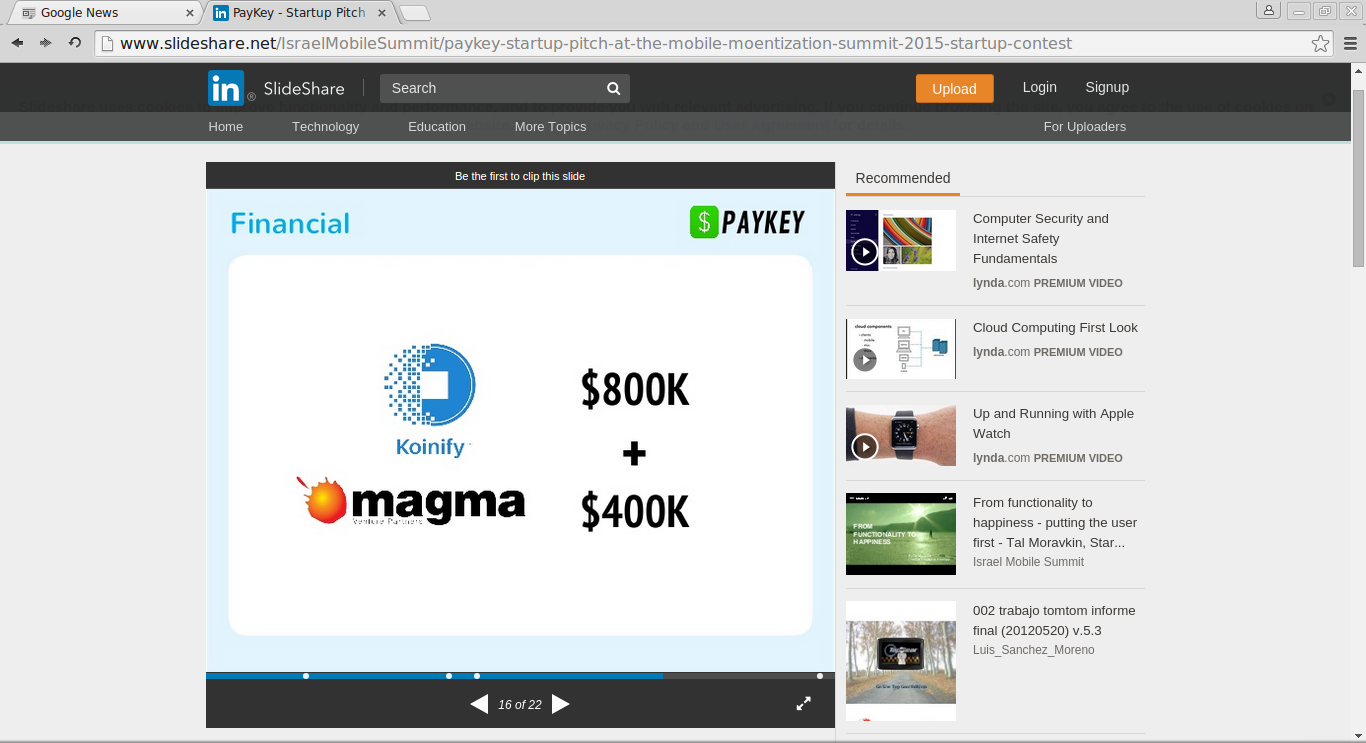Click the LinkedIn SlideShare logo
This screenshot has height=743, width=1366.
pos(276,88)
